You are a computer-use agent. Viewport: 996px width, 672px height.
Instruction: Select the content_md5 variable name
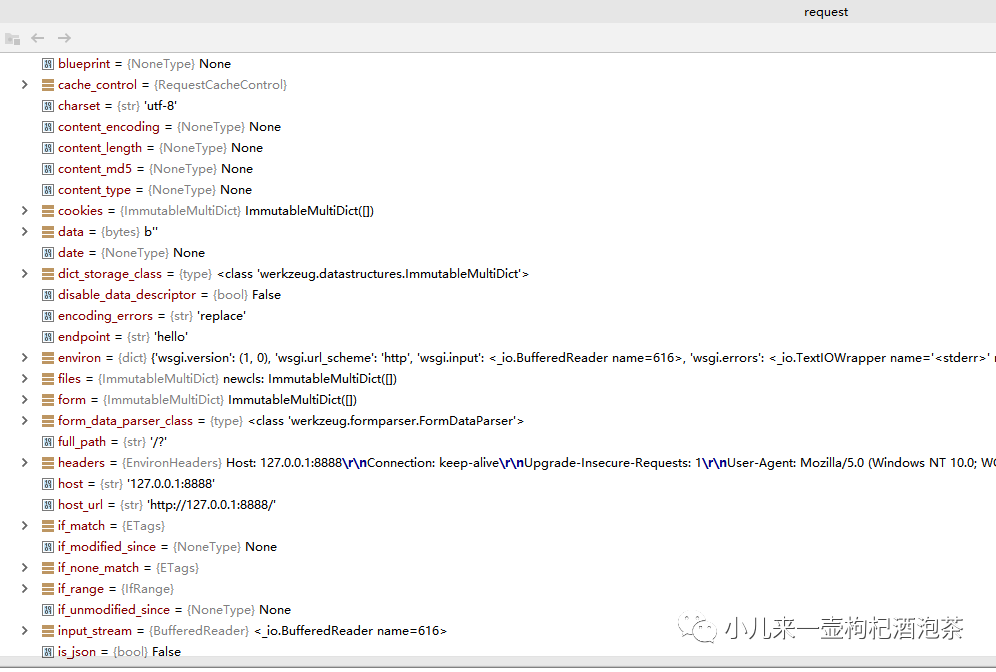95,168
